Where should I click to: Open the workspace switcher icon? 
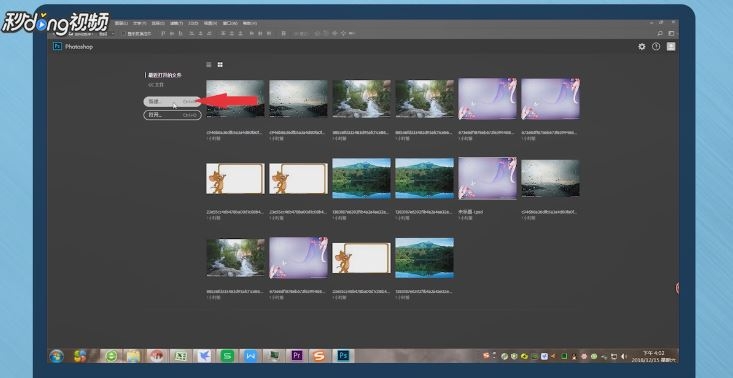(x=671, y=34)
